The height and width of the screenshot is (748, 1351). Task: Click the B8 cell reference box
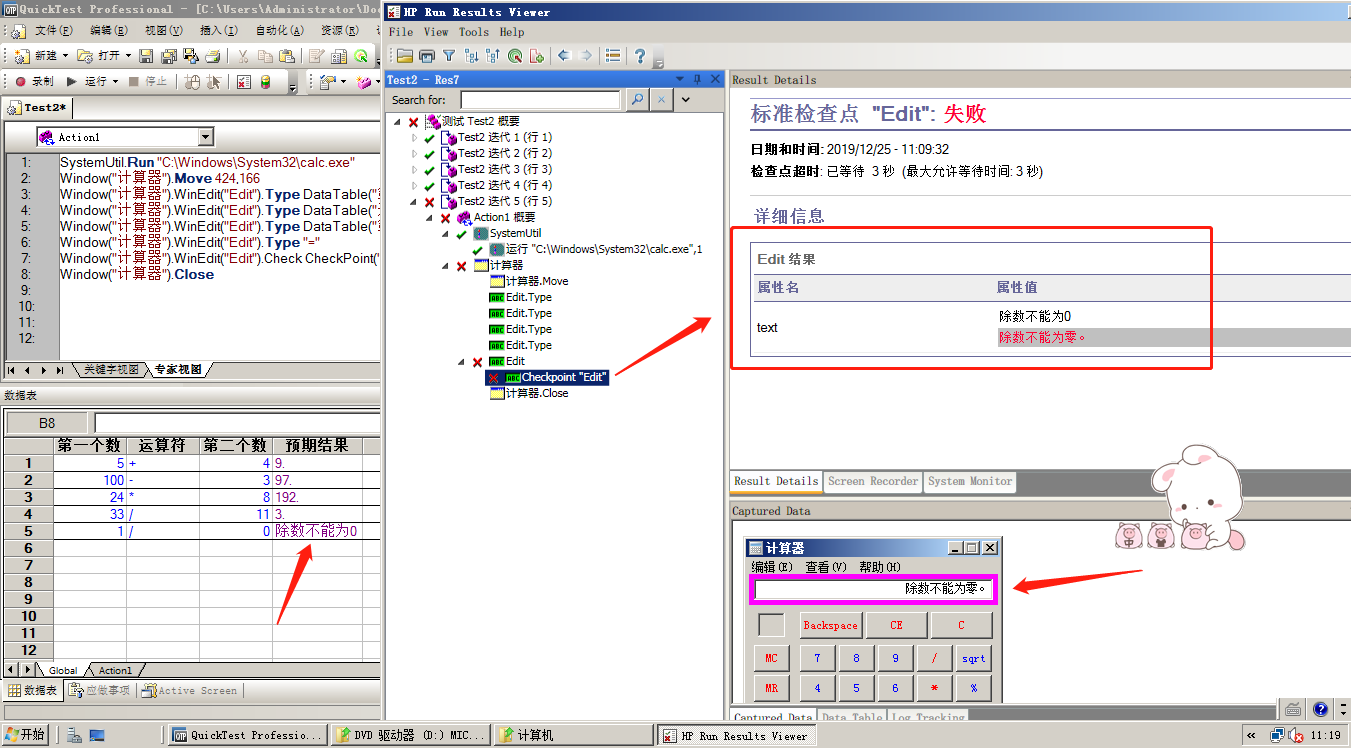(47, 423)
